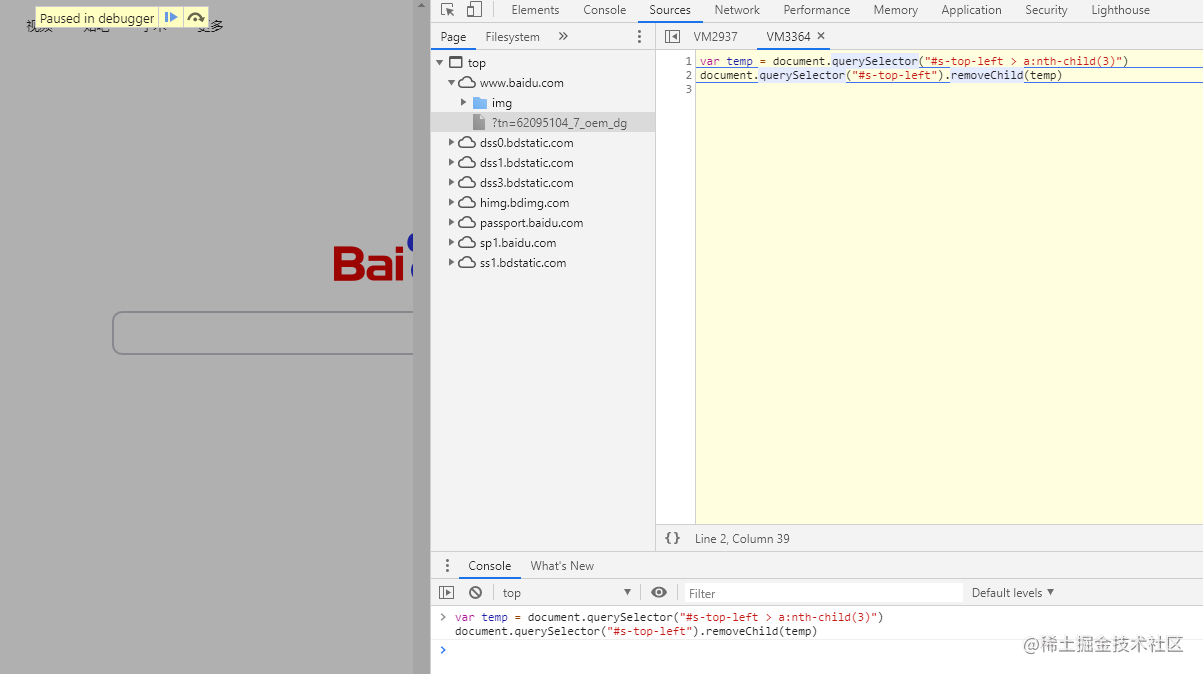Viewport: 1203px width, 674px height.
Task: Select the Console drawer tab
Action: (x=489, y=566)
